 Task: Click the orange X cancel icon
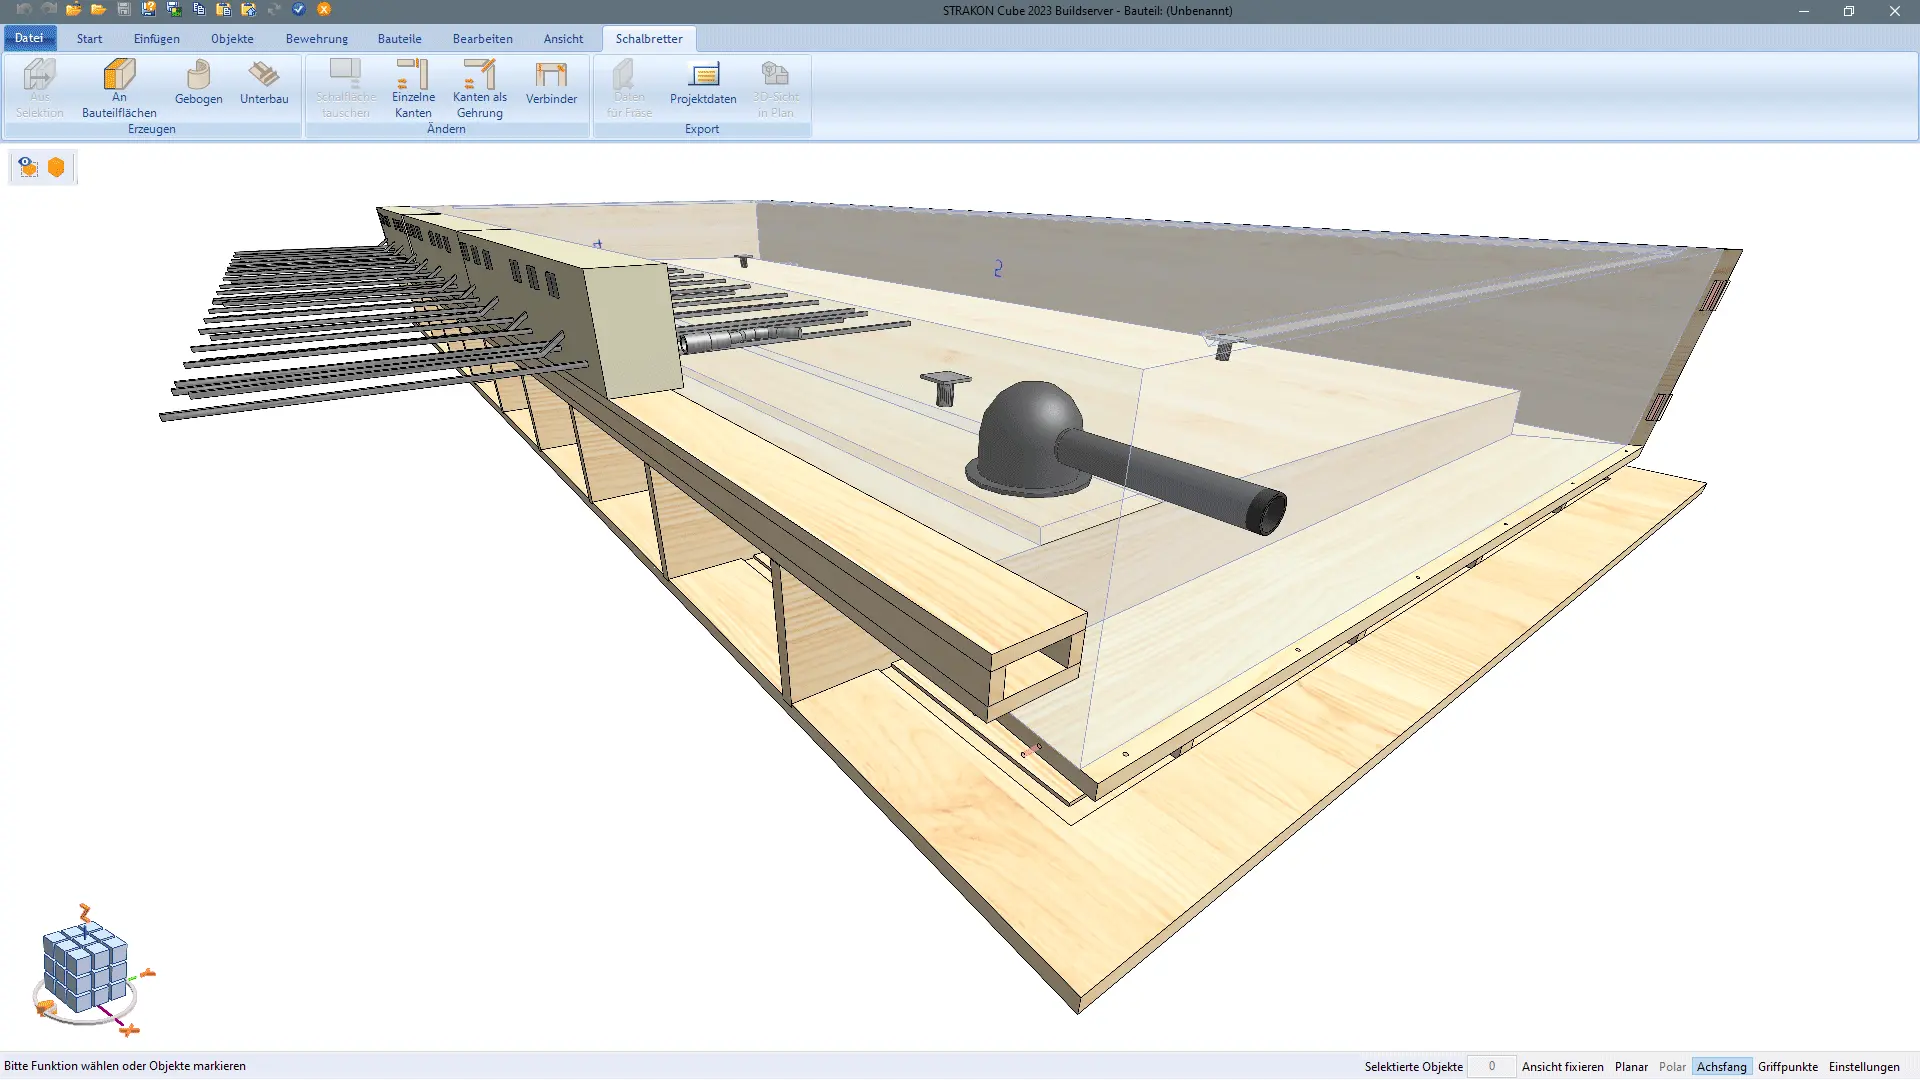pyautogui.click(x=324, y=10)
